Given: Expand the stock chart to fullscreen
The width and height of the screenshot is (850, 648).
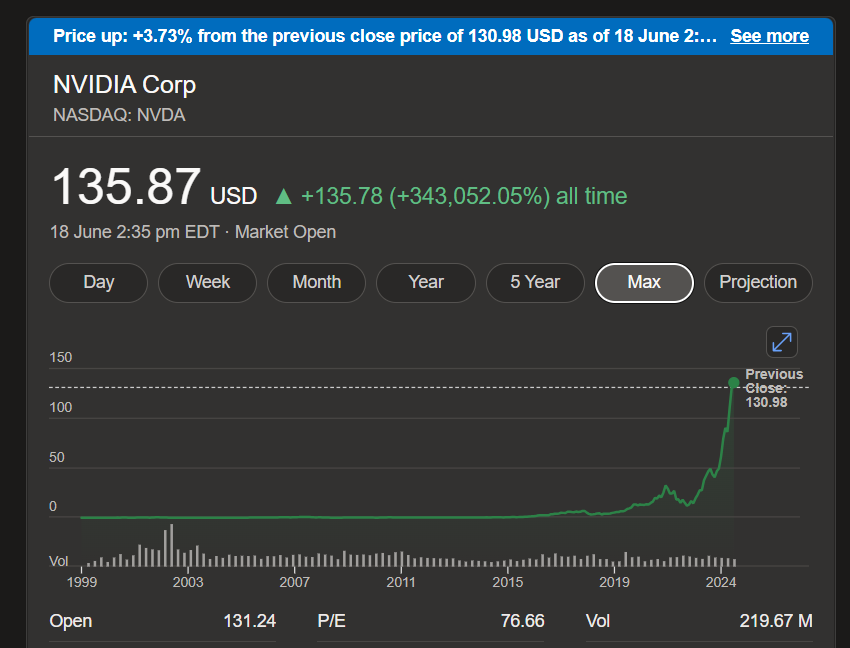Looking at the screenshot, I should [781, 342].
